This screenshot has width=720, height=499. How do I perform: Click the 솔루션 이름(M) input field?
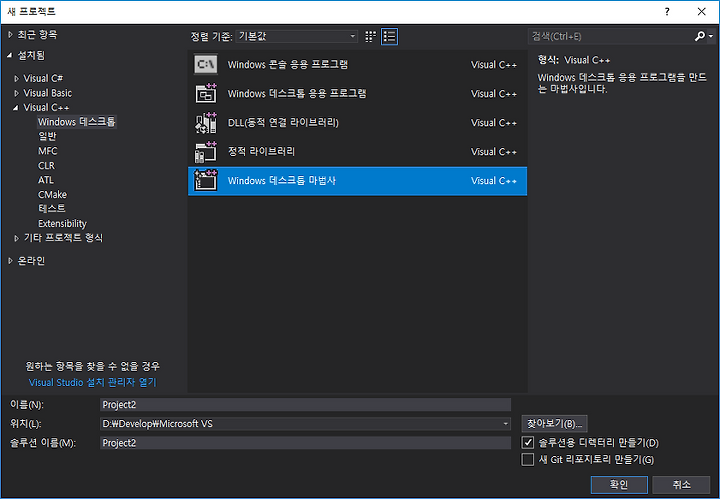pos(305,443)
